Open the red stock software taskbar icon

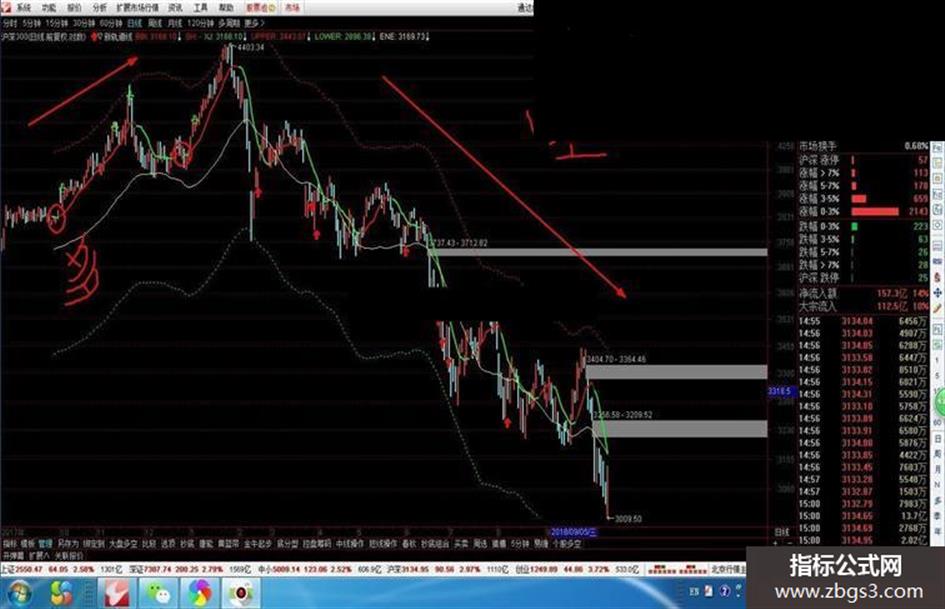point(118,593)
